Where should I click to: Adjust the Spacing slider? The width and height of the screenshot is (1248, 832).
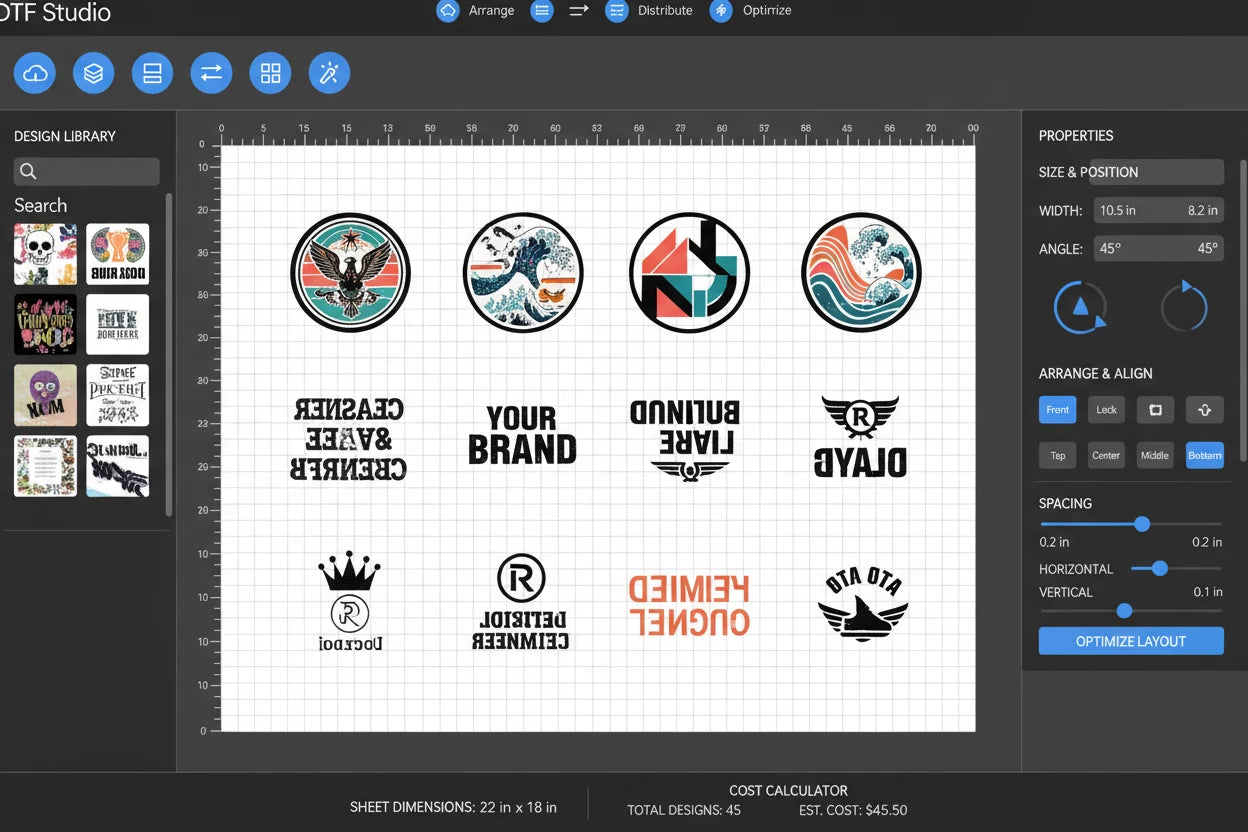point(1141,523)
